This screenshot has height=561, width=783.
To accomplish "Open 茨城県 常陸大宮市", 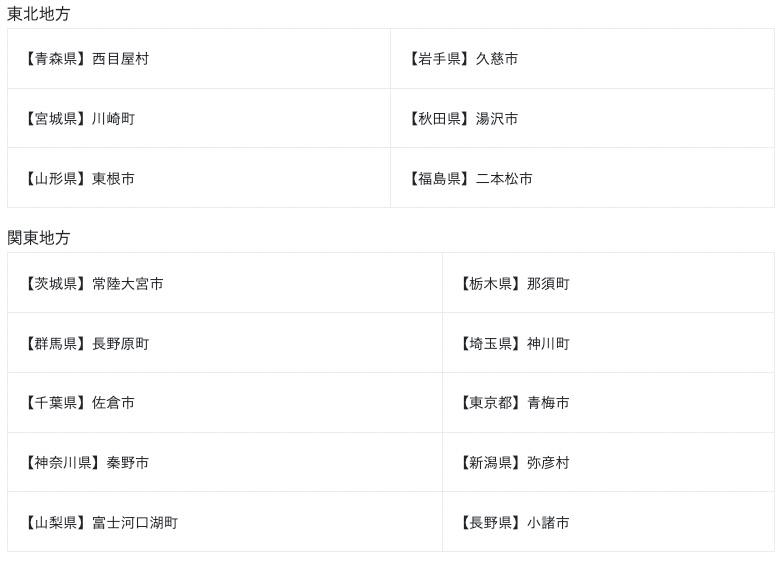I will tap(92, 284).
